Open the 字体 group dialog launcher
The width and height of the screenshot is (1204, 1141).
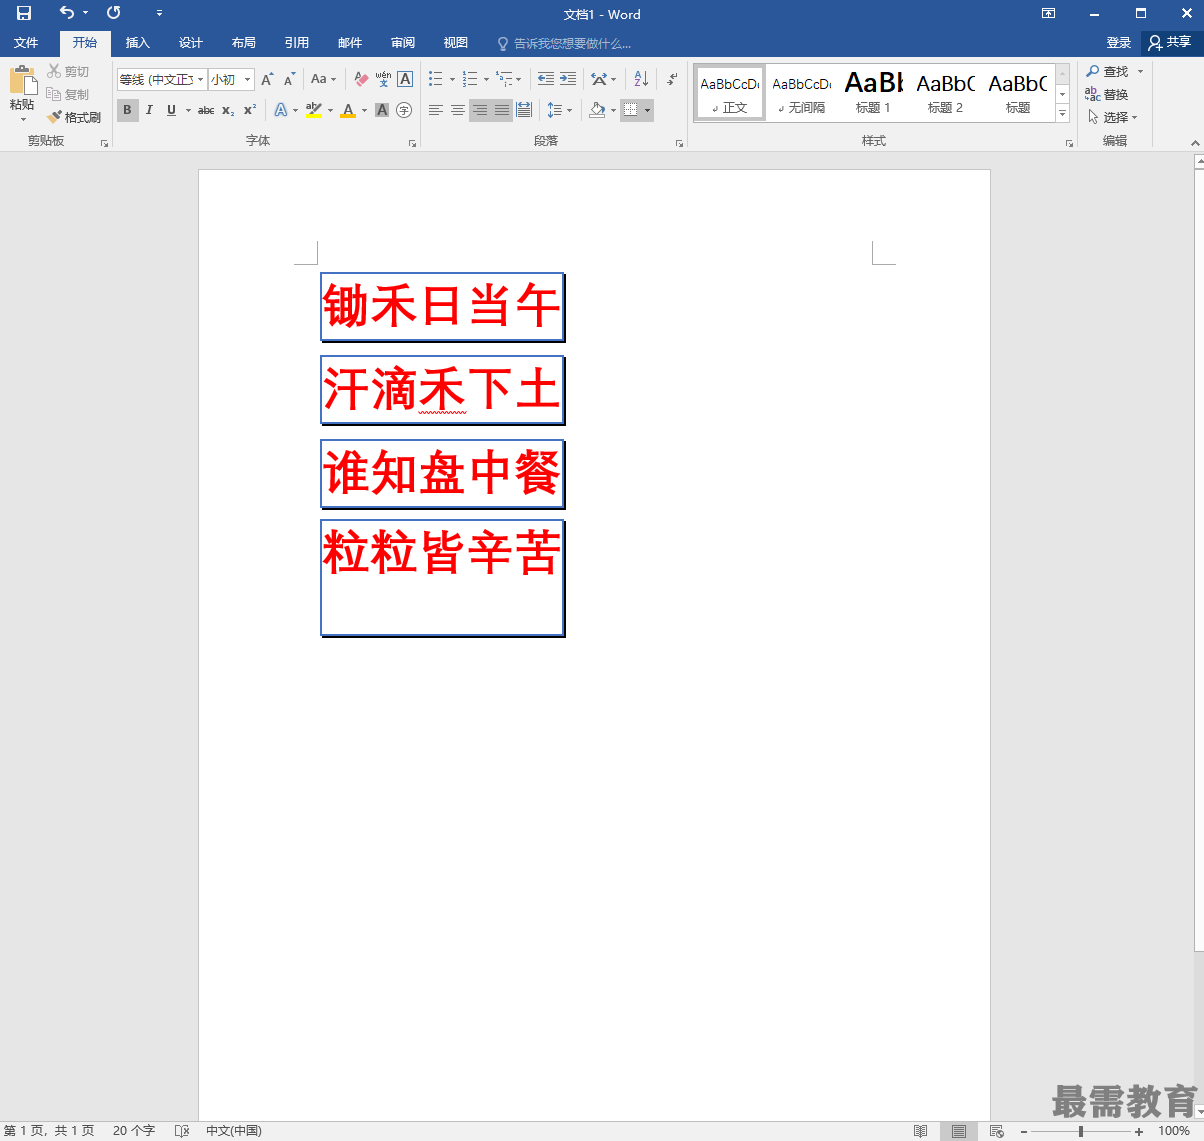[x=412, y=144]
